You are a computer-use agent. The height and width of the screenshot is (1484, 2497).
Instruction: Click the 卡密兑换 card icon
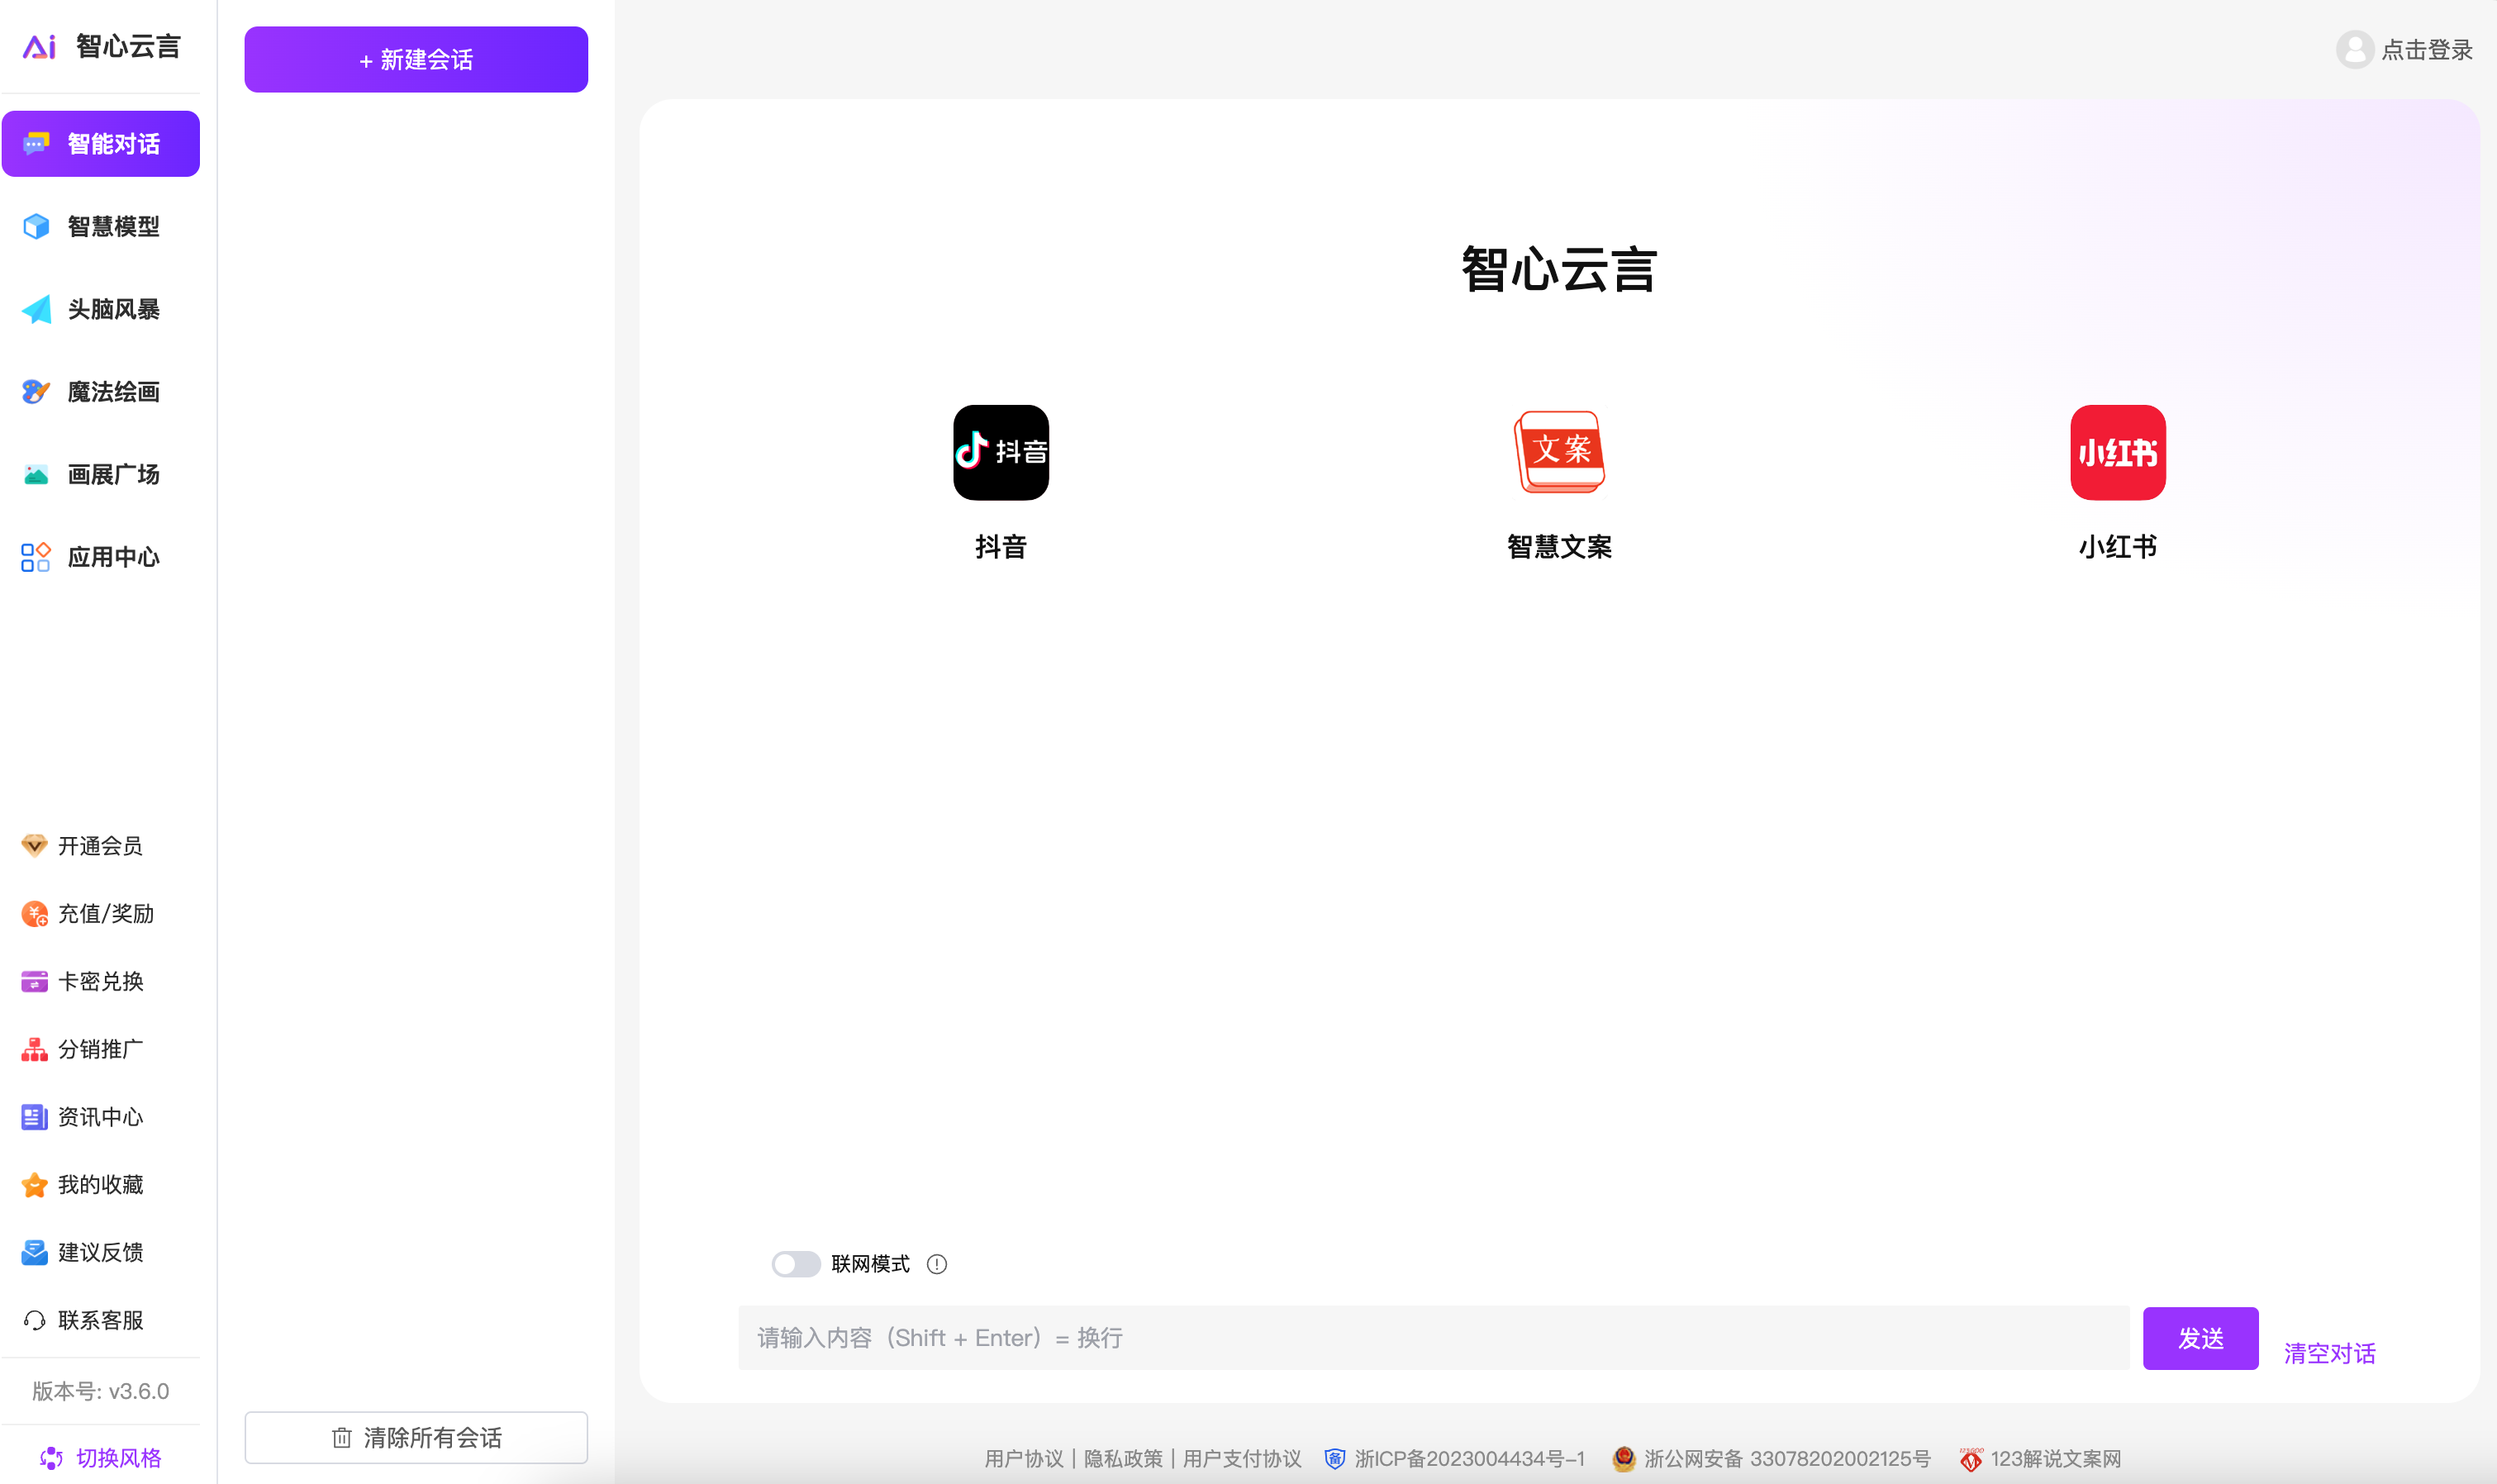click(34, 981)
